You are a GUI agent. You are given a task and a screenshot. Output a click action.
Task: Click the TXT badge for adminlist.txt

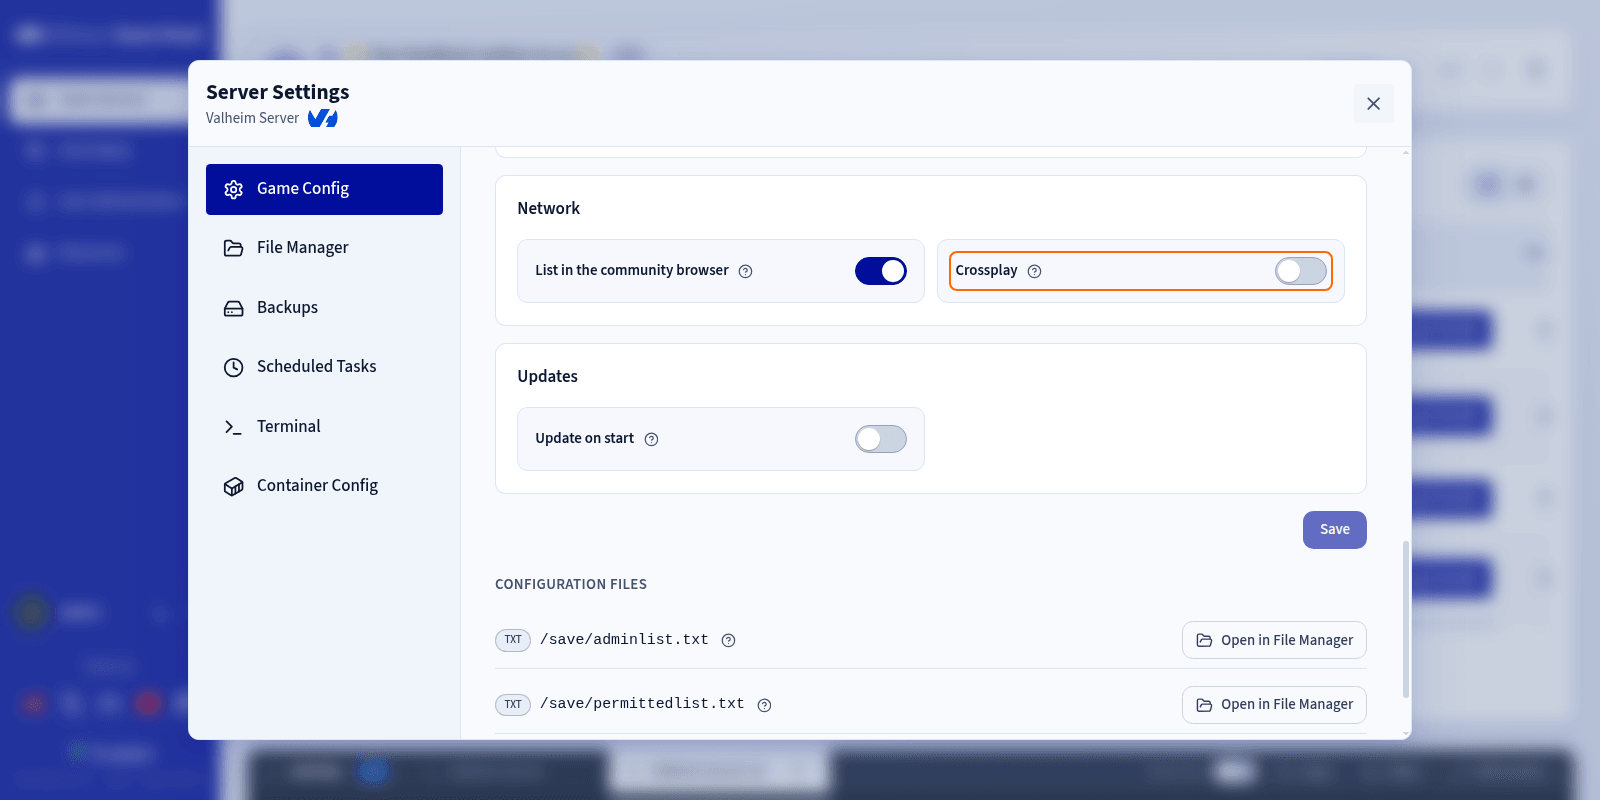click(x=513, y=640)
